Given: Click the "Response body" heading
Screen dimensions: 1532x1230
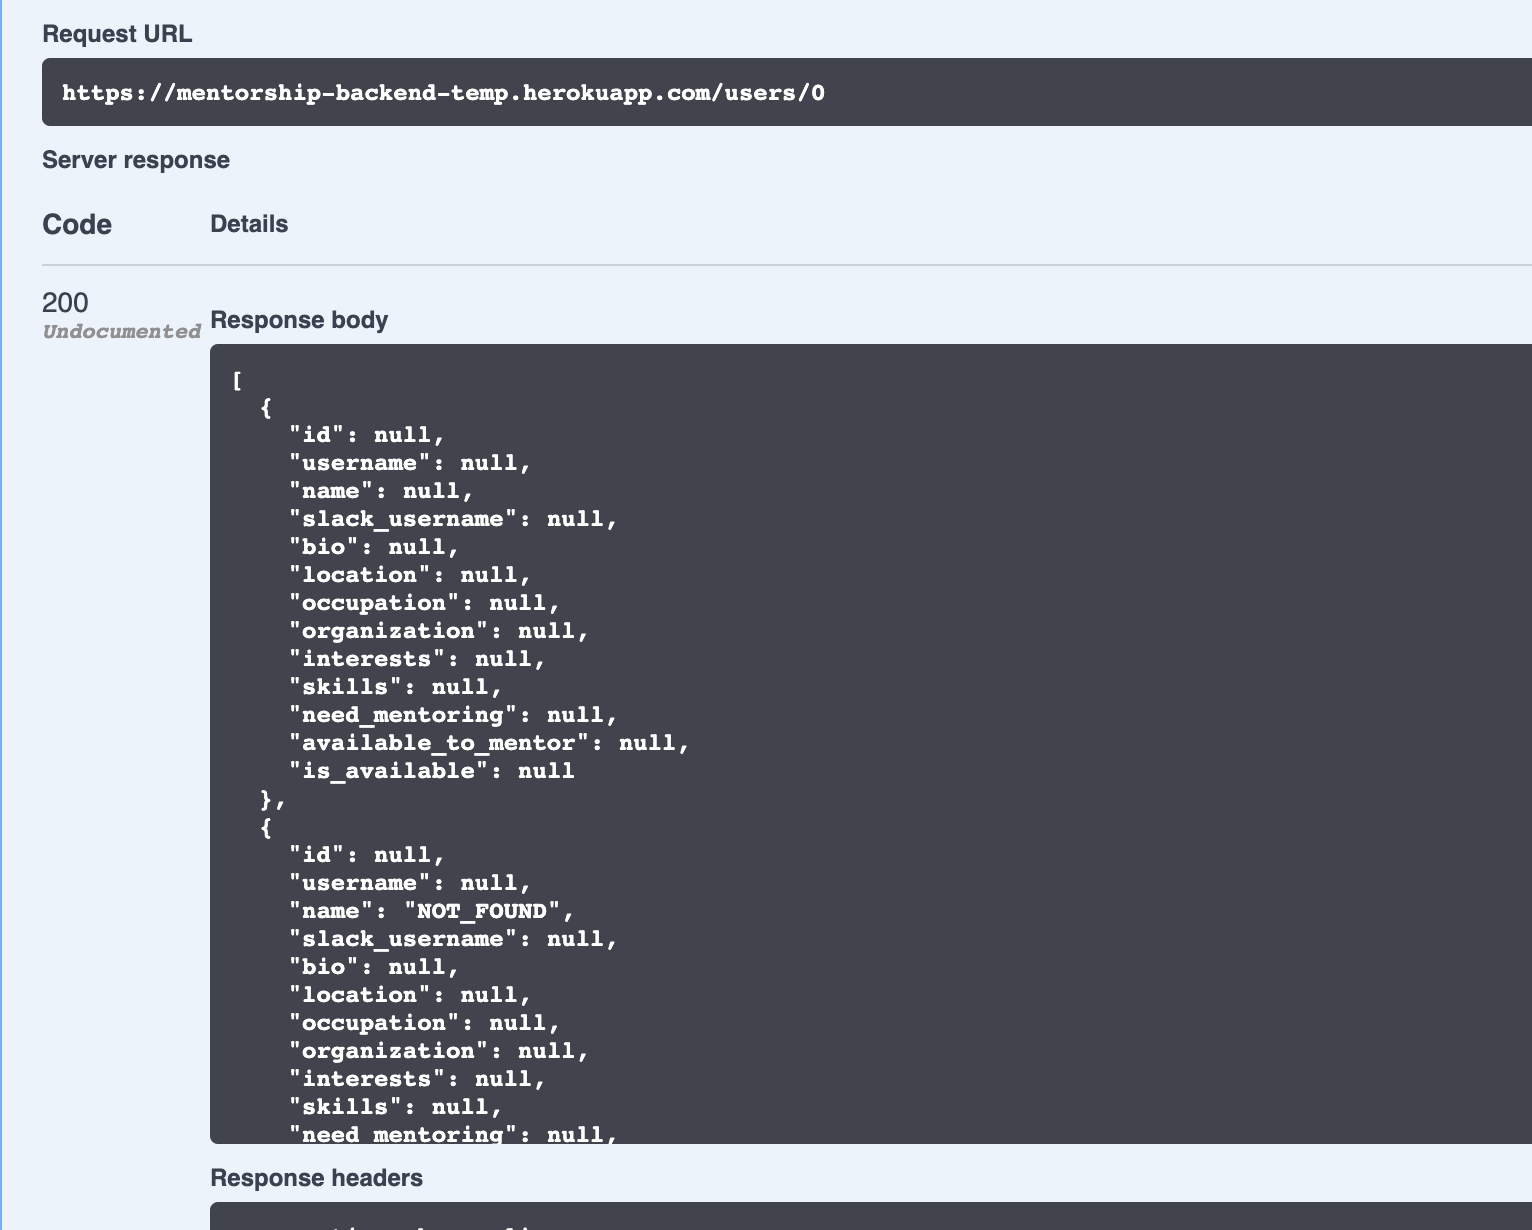Looking at the screenshot, I should tap(299, 320).
